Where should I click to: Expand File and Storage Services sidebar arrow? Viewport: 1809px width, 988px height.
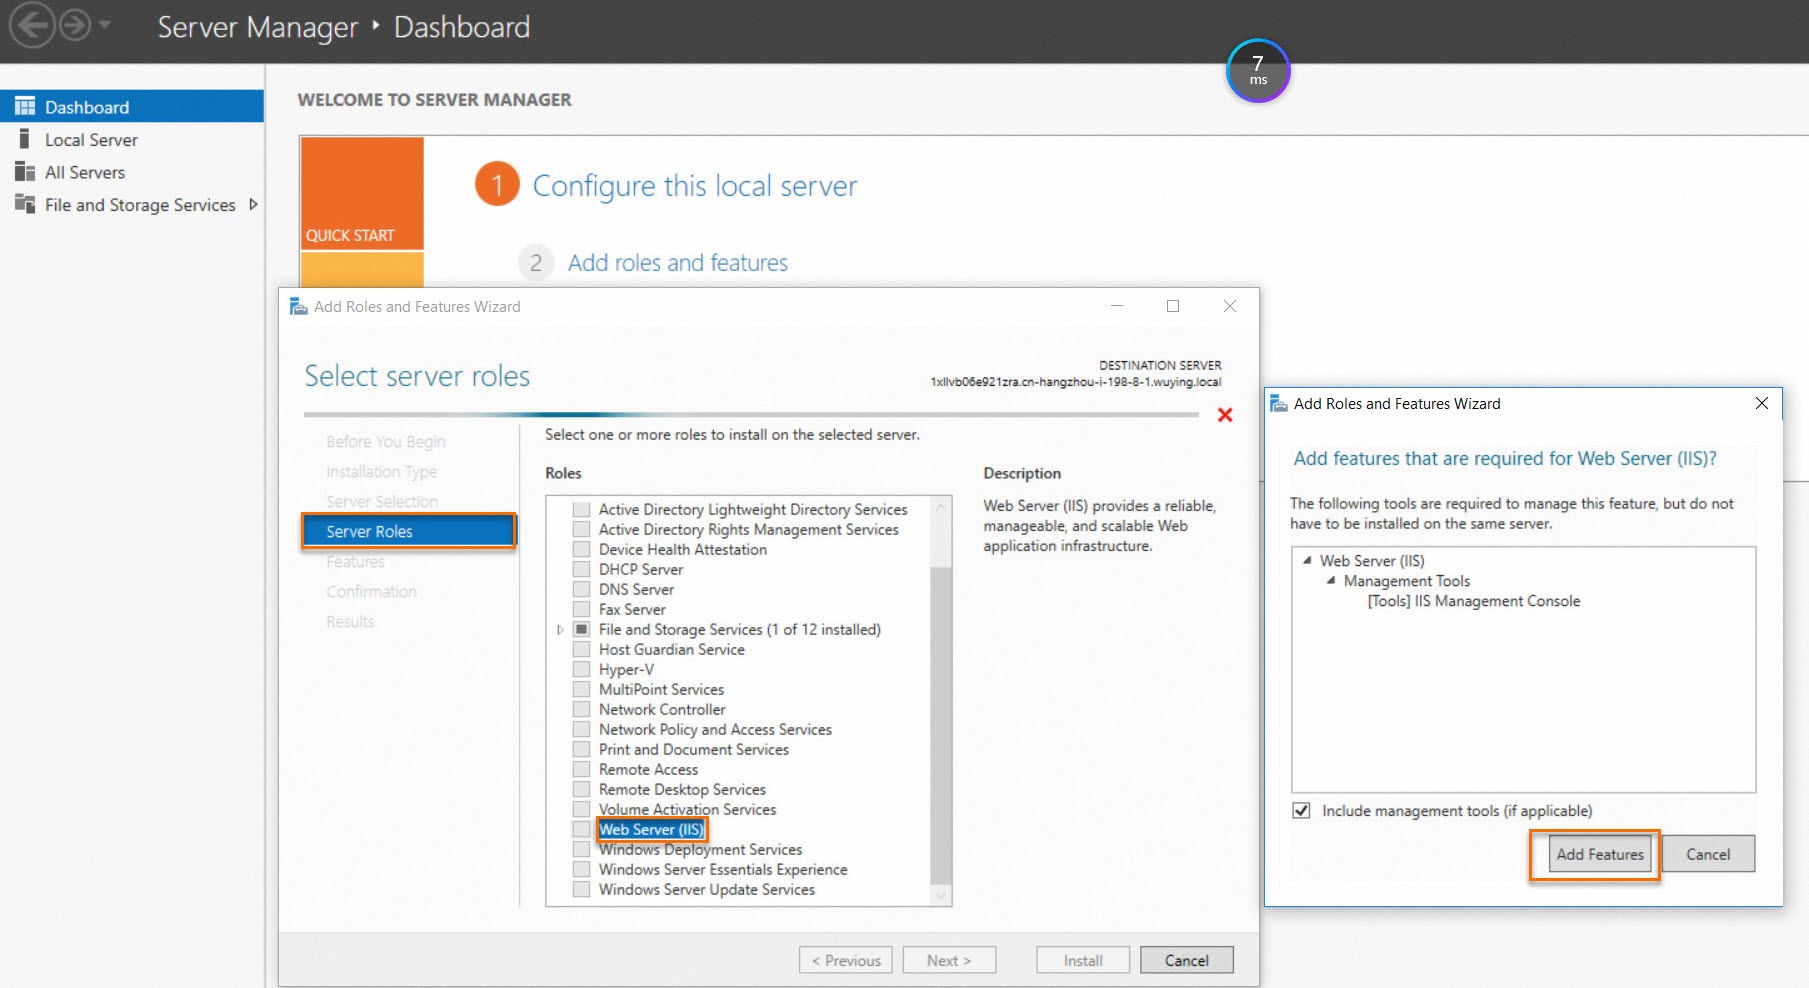[253, 204]
